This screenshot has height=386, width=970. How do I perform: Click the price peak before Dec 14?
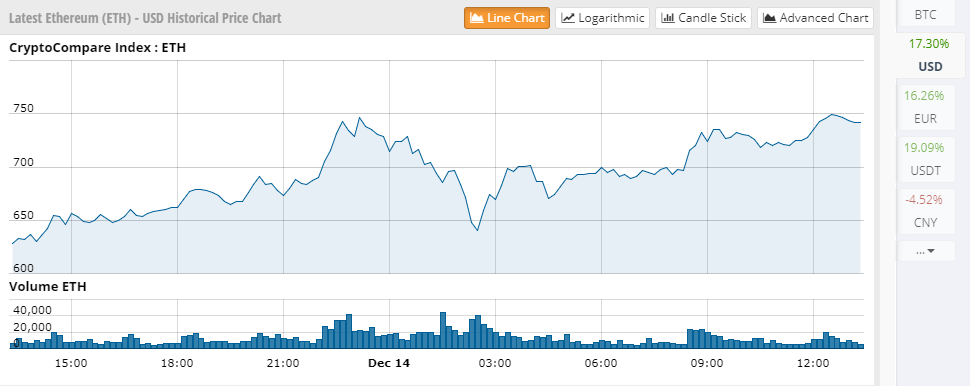360,118
